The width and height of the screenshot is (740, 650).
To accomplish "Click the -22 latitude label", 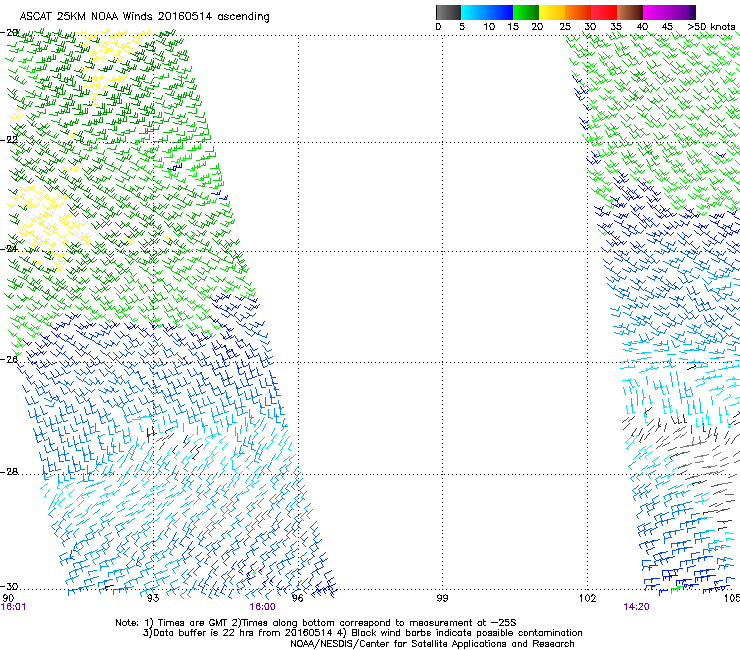I will [9, 140].
